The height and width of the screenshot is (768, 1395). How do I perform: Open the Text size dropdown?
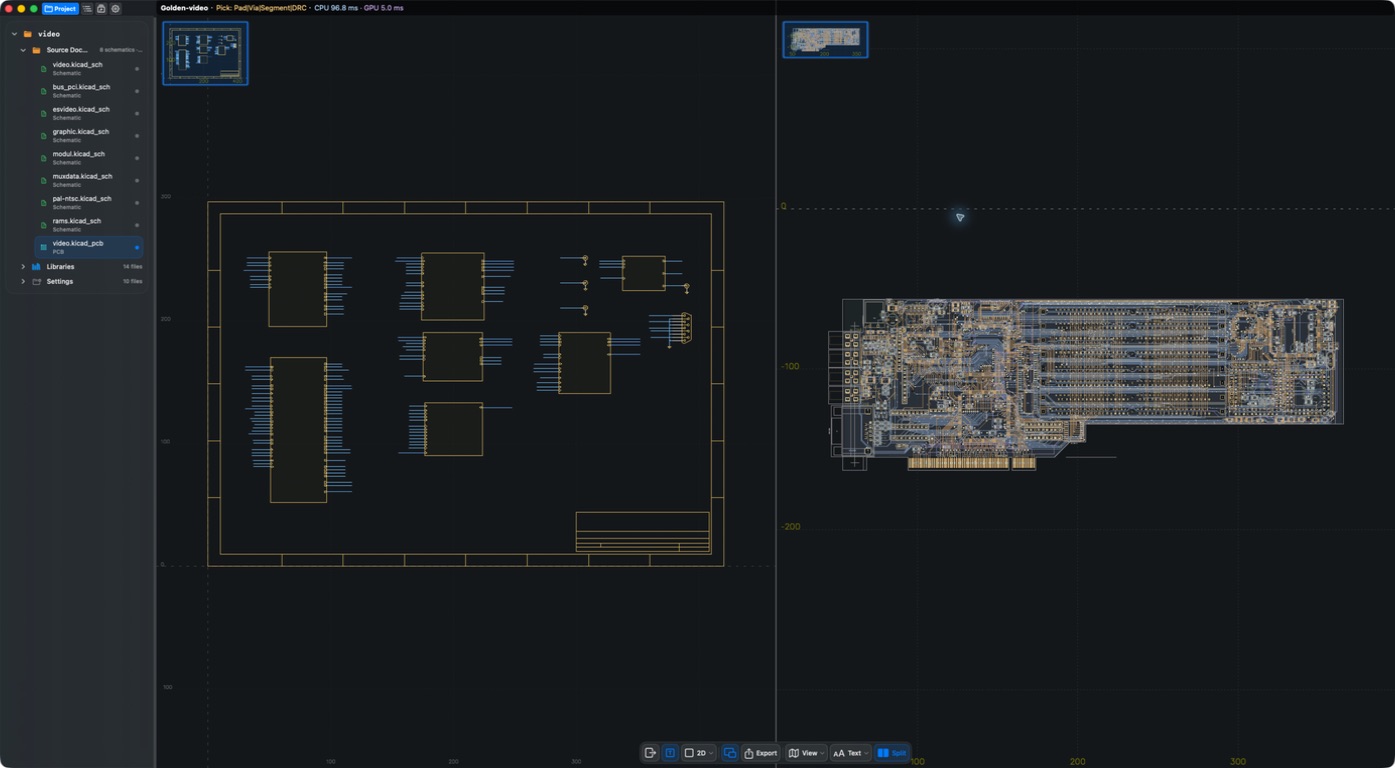pyautogui.click(x=851, y=753)
